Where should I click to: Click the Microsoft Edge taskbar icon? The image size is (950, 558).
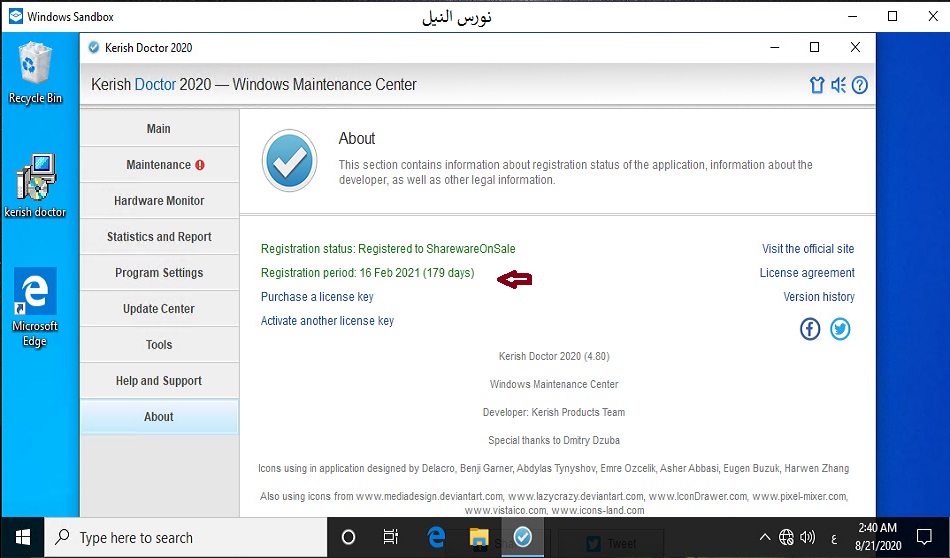tap(436, 538)
